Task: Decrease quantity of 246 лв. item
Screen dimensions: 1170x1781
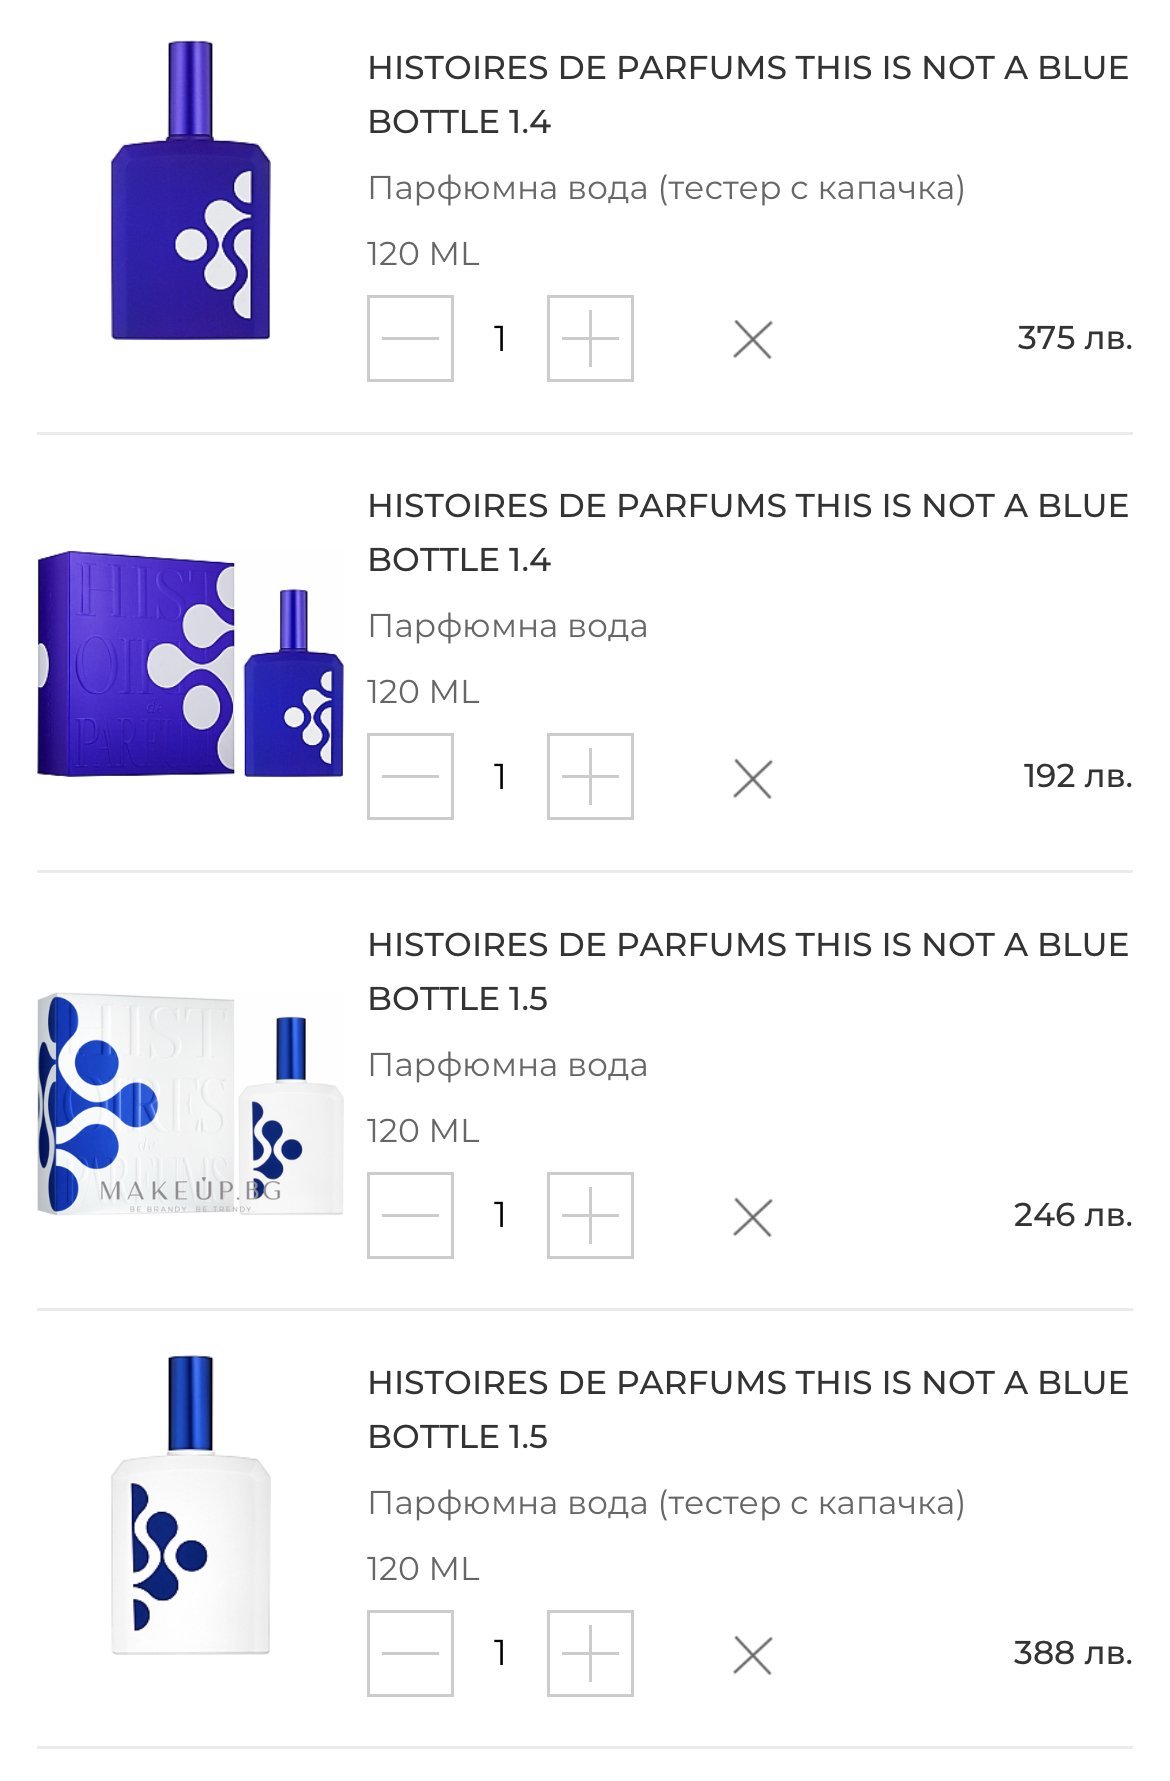Action: pos(410,1215)
